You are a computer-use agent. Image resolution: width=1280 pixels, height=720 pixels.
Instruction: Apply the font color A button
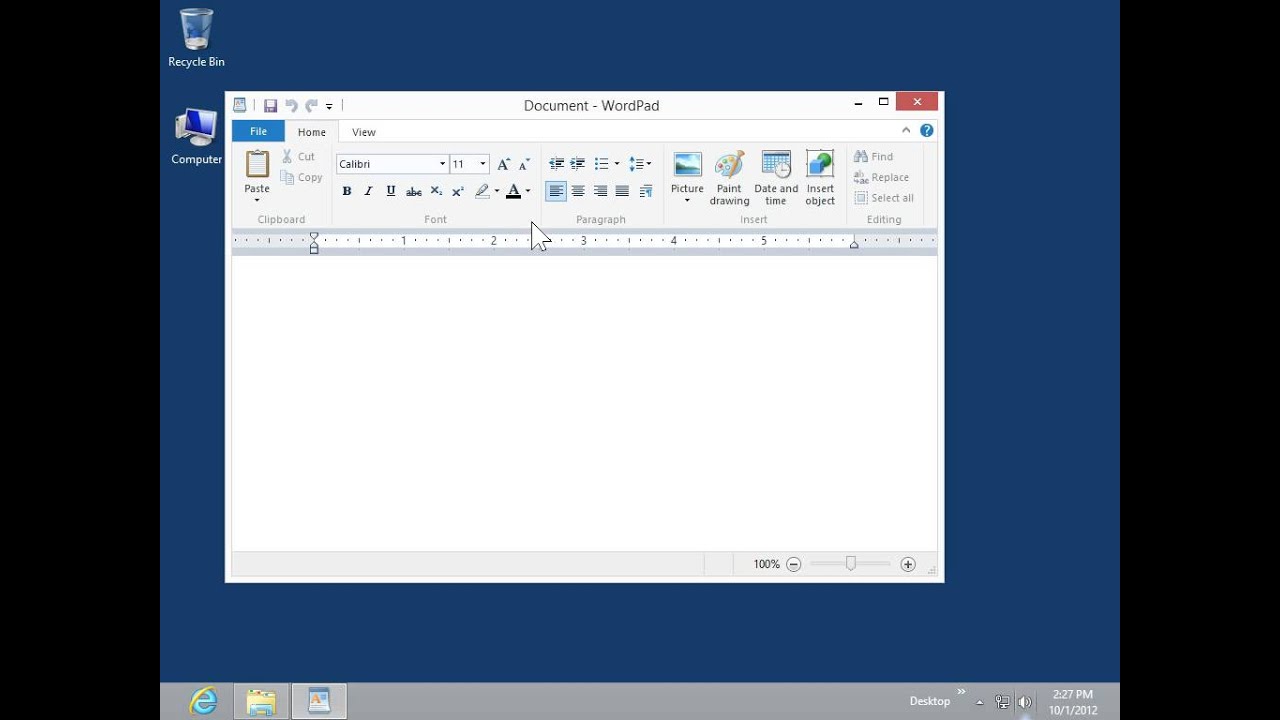[x=513, y=191]
